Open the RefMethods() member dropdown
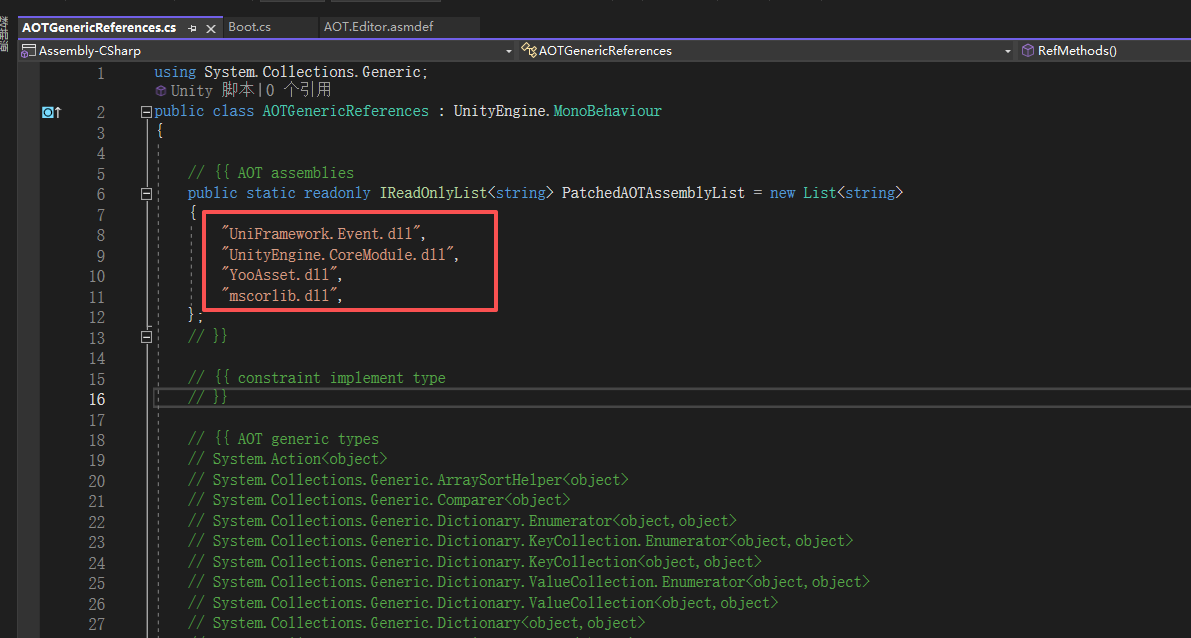Image resolution: width=1191 pixels, height=638 pixels. 1103,51
